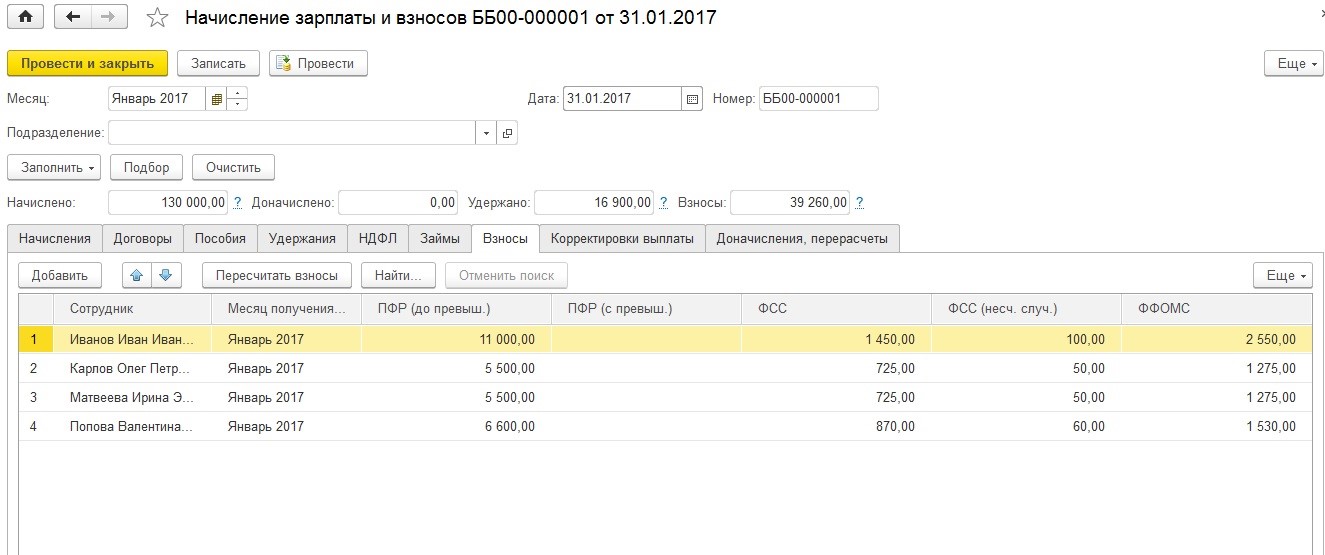Viewport: 1325px width, 555px height.
Task: Click ФФОМС cell 2 550,00
Action: (x=1216, y=339)
